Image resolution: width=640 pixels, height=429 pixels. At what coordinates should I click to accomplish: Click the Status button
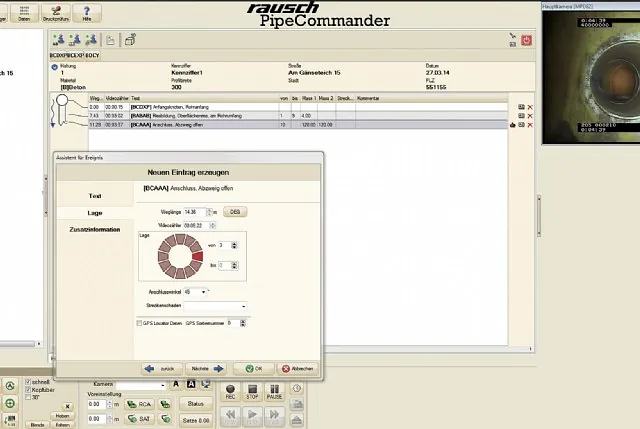tap(196, 404)
